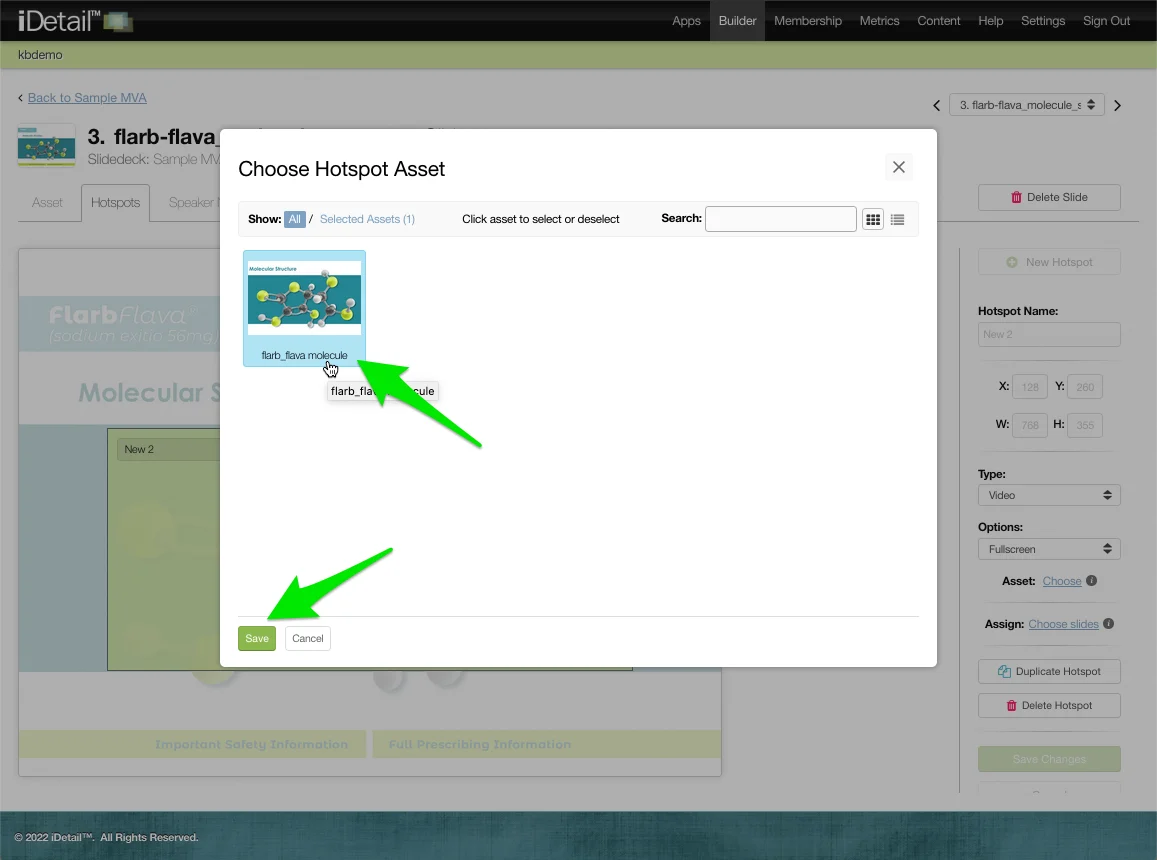Viewport: 1157px width, 860px height.
Task: Open the Membership menu
Action: (808, 21)
